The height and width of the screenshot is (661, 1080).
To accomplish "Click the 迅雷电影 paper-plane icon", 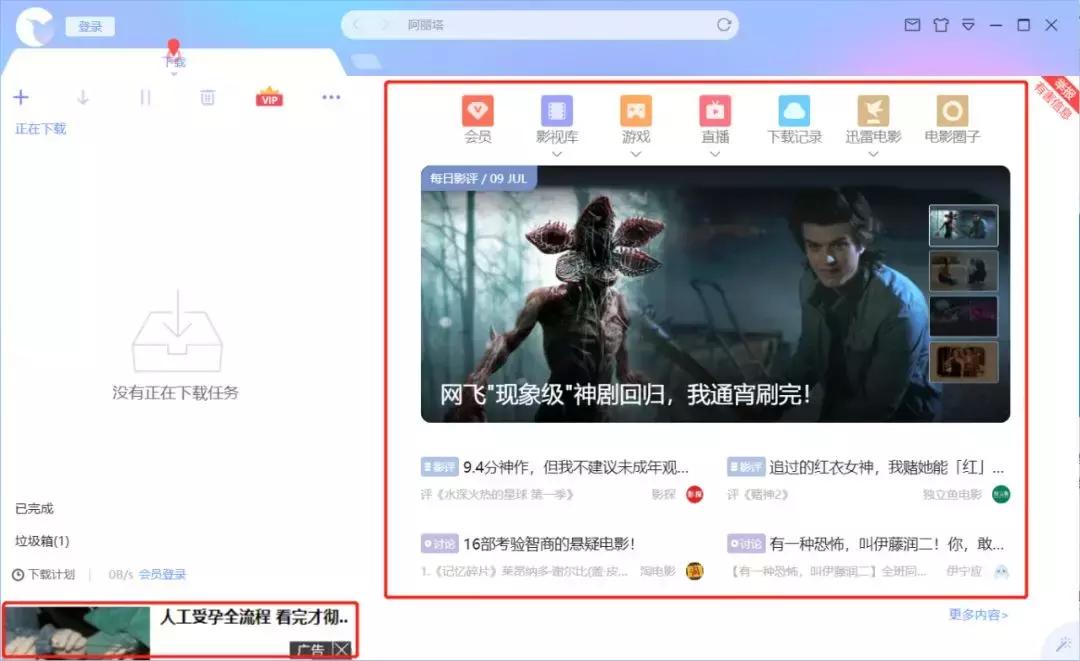I will coord(872,110).
